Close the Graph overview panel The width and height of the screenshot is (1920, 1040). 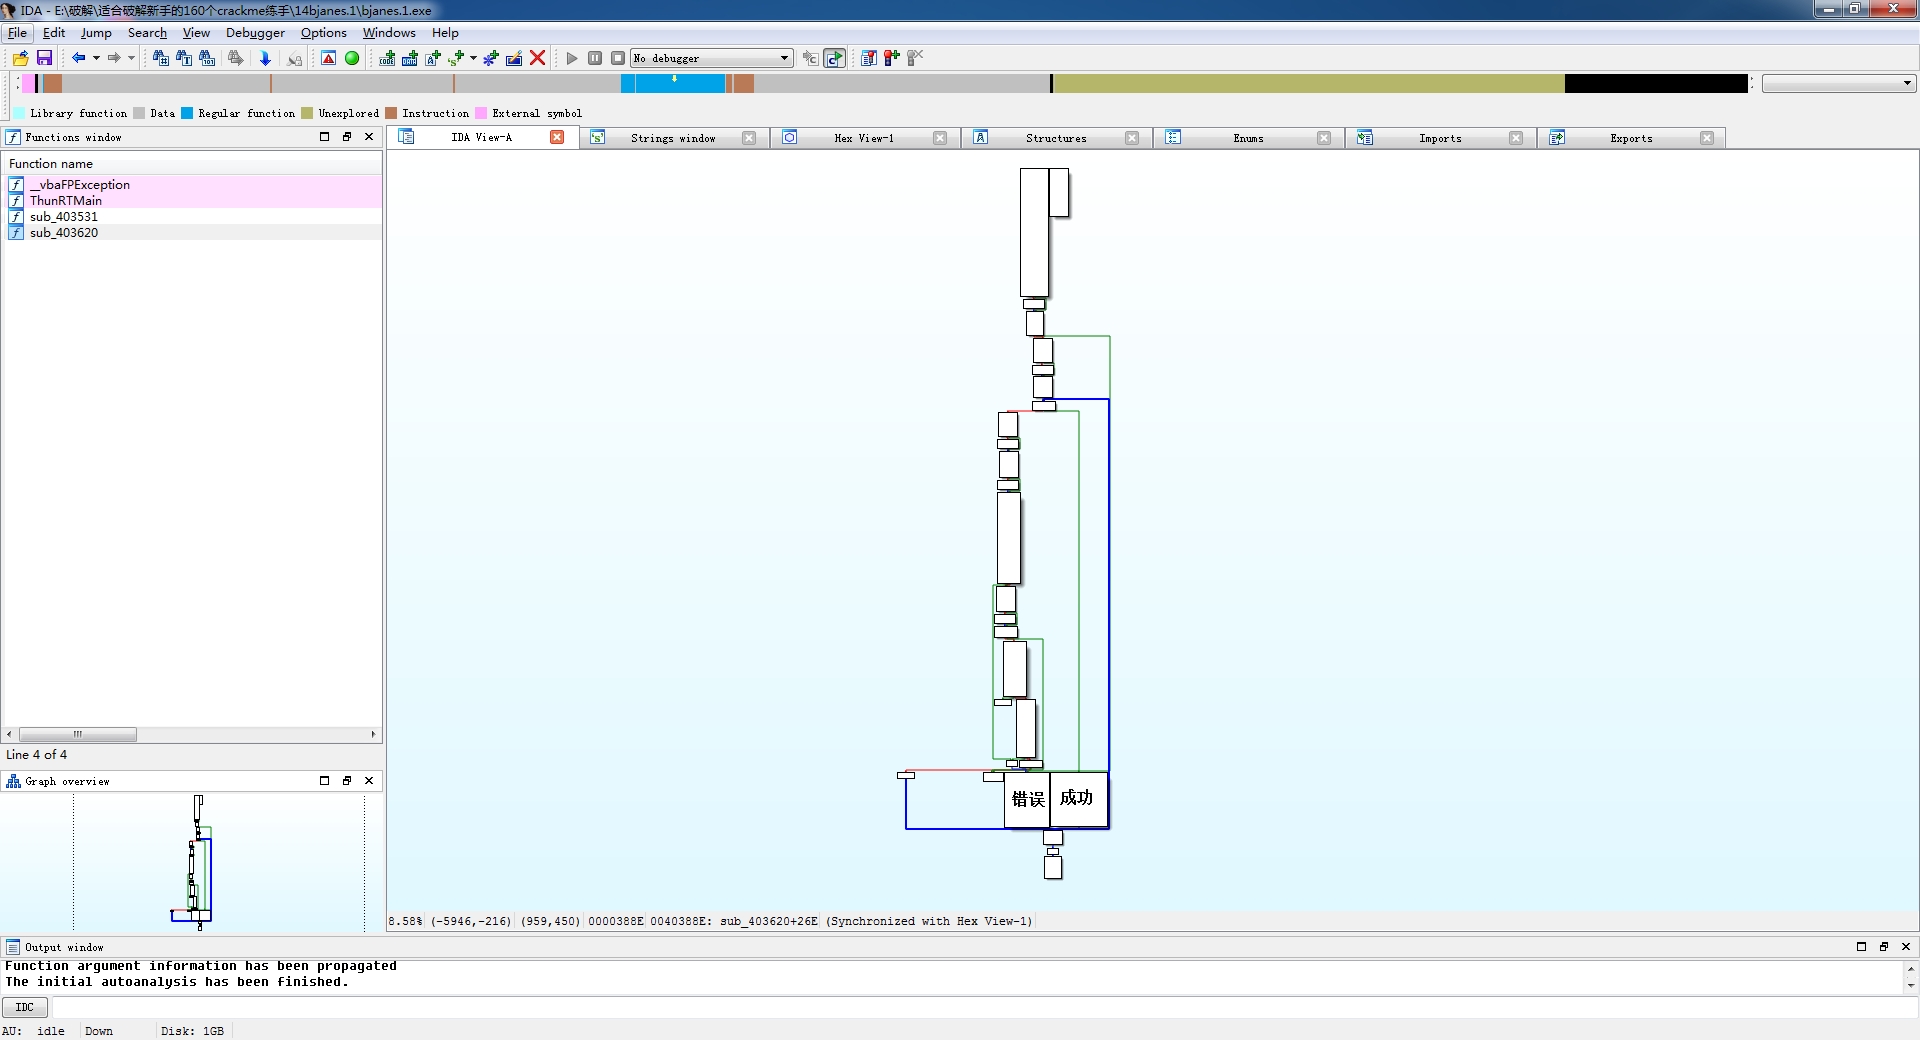(x=369, y=781)
